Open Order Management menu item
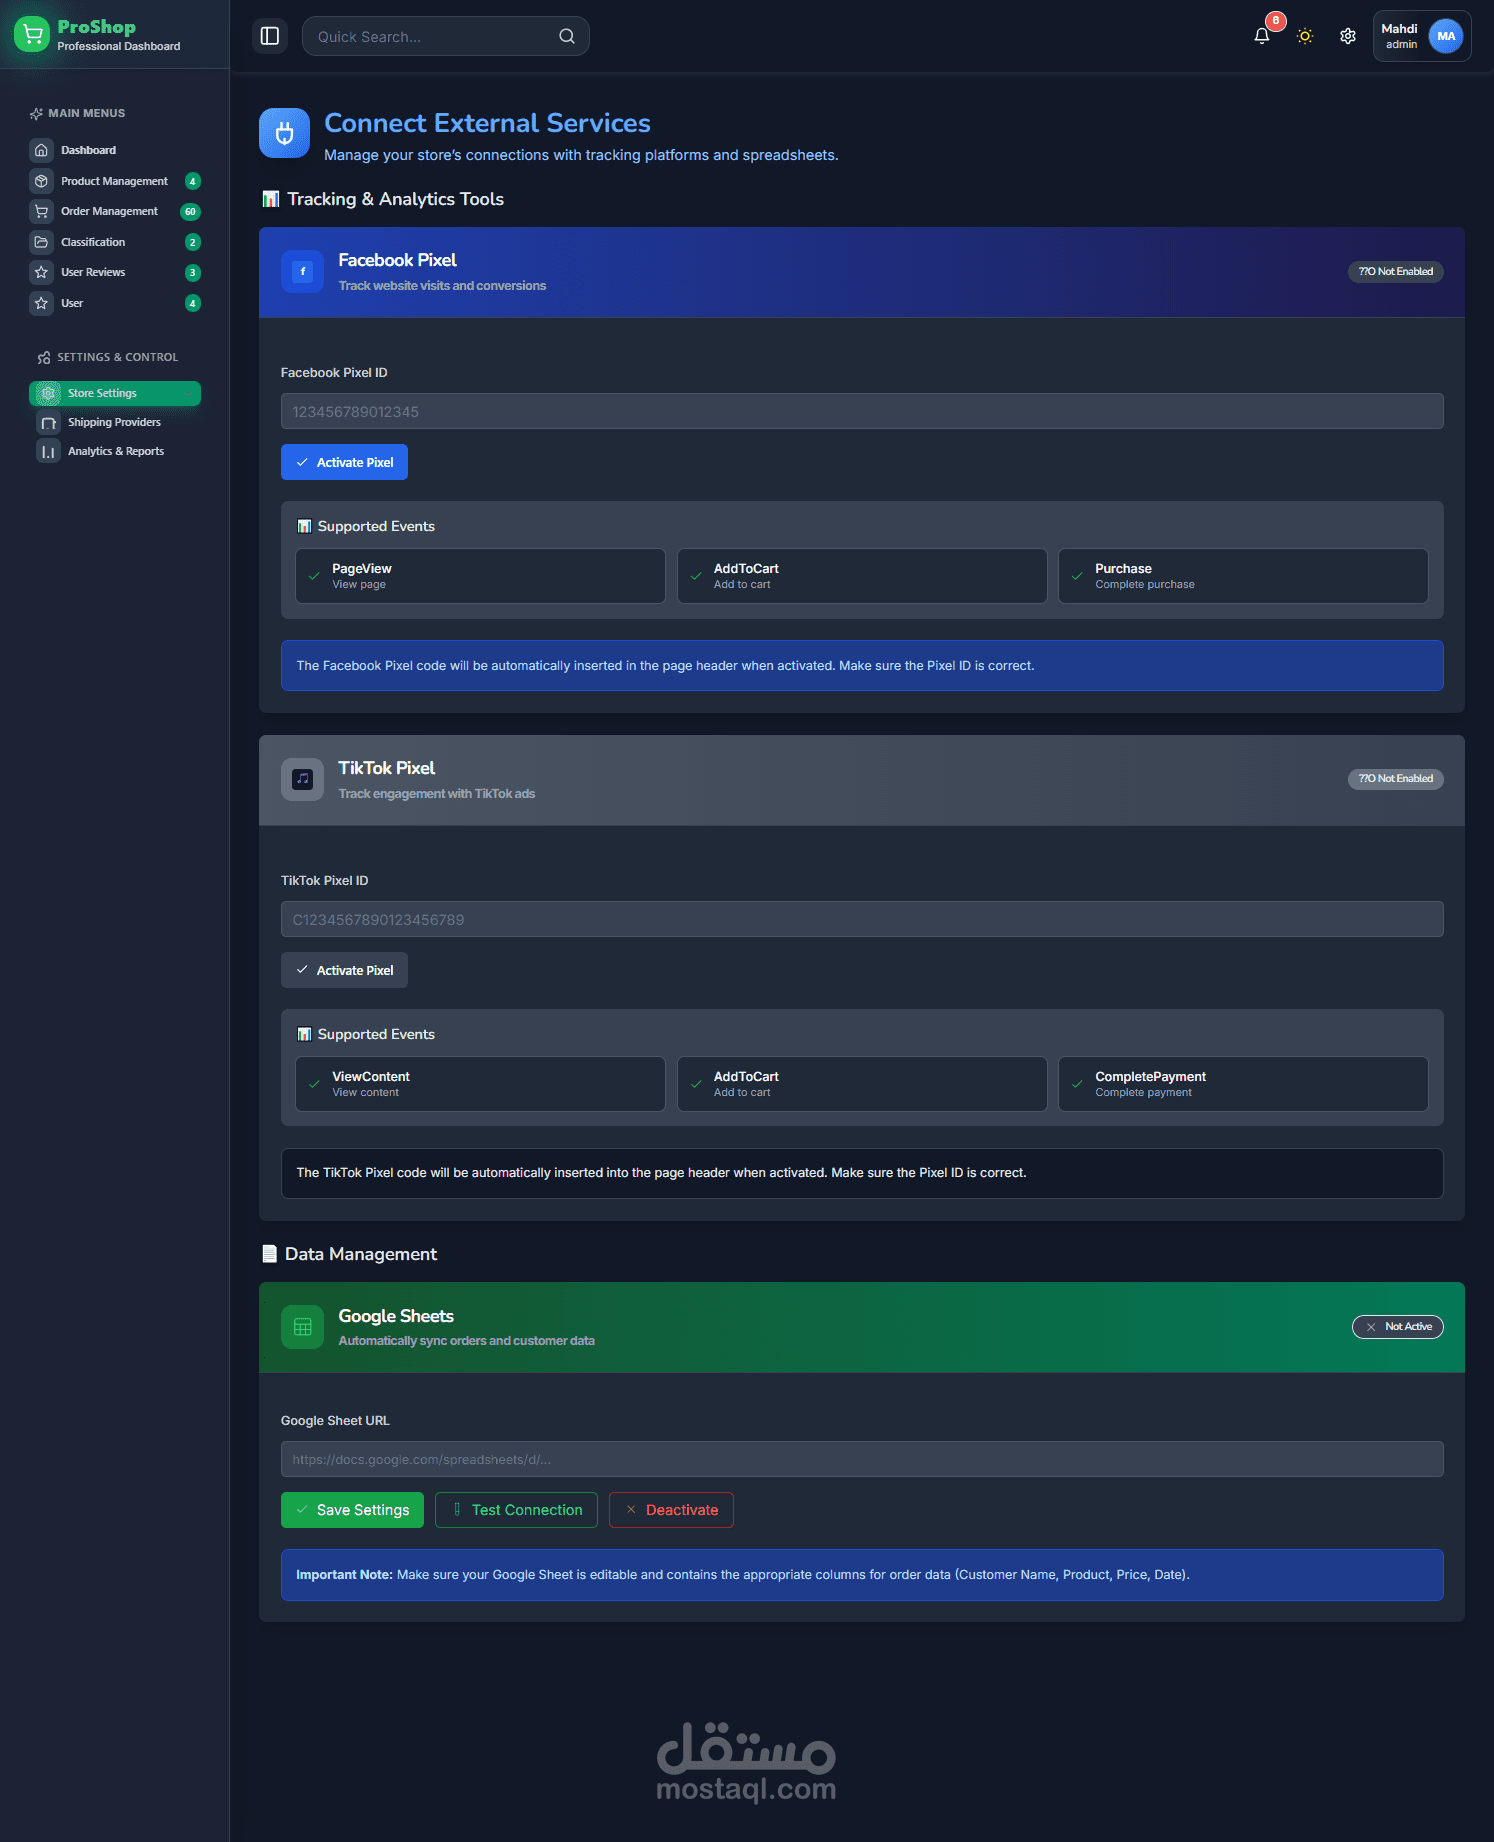Image resolution: width=1494 pixels, height=1842 pixels. pos(115,211)
